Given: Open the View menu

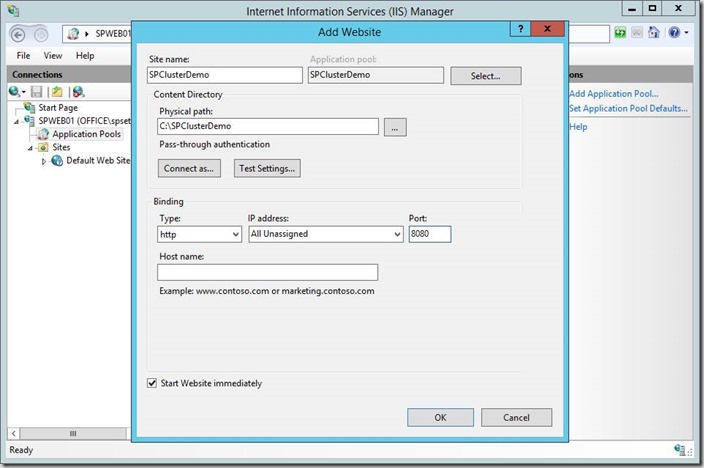Looking at the screenshot, I should click(x=52, y=56).
